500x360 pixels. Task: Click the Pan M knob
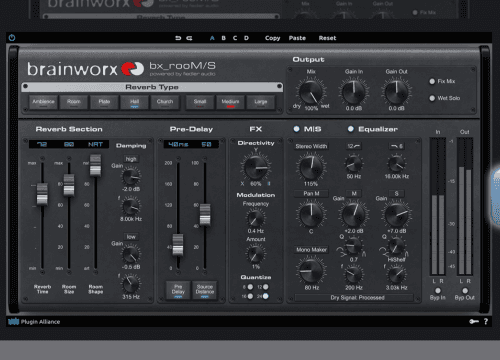click(311, 214)
